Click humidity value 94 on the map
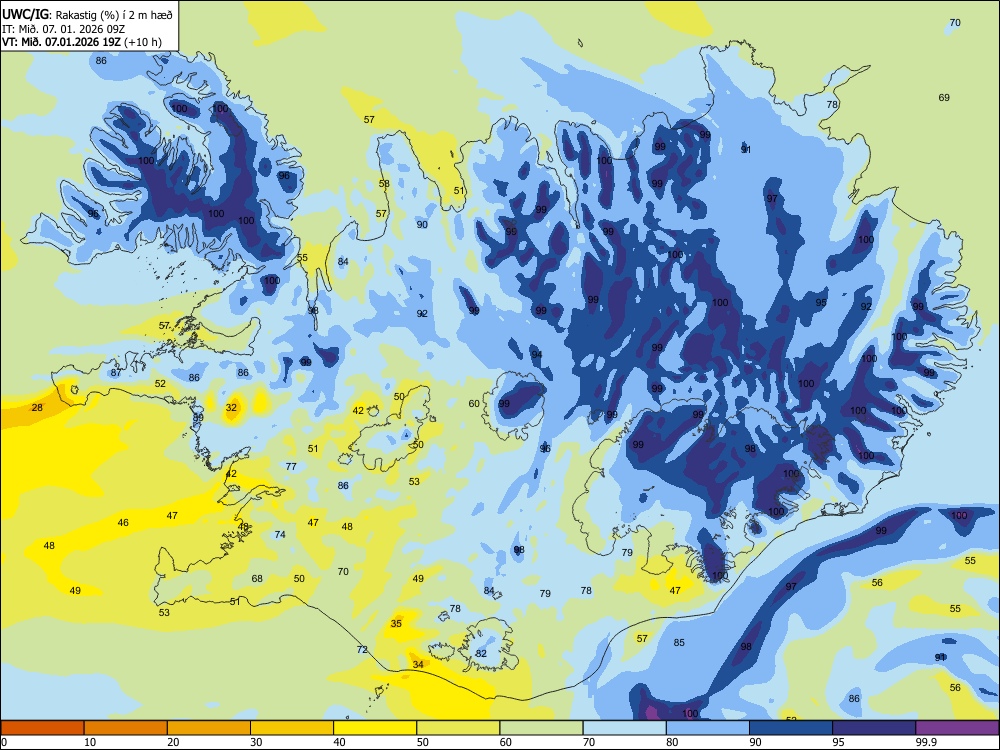Viewport: 1000px width, 750px height. [536, 355]
